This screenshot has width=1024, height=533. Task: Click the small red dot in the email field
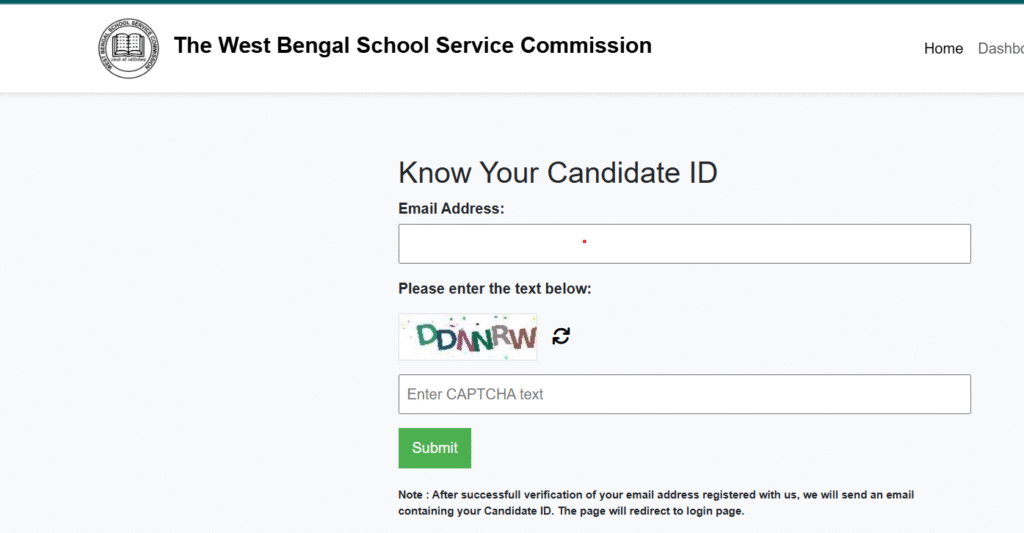[584, 242]
